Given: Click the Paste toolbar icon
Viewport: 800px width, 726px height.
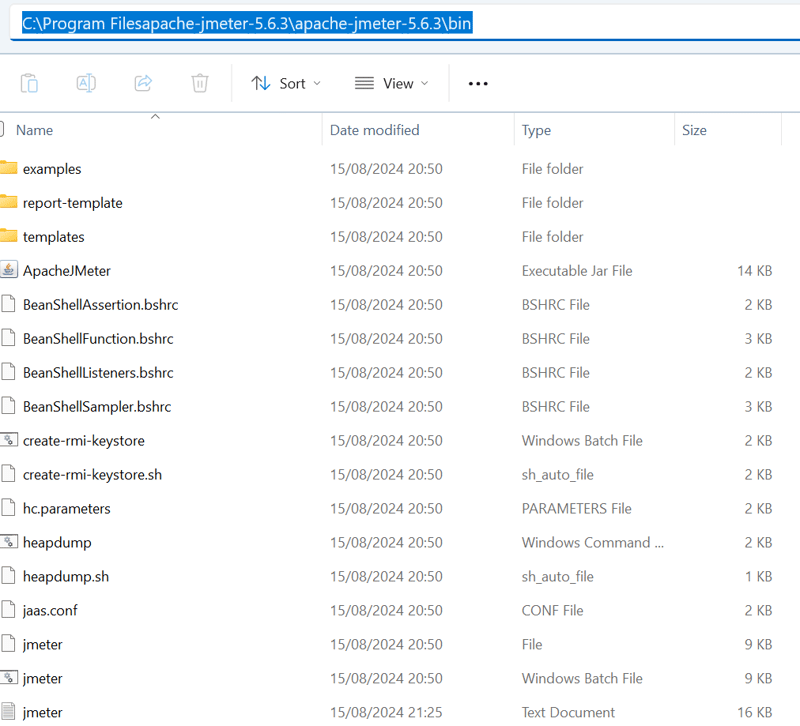Looking at the screenshot, I should [x=29, y=83].
